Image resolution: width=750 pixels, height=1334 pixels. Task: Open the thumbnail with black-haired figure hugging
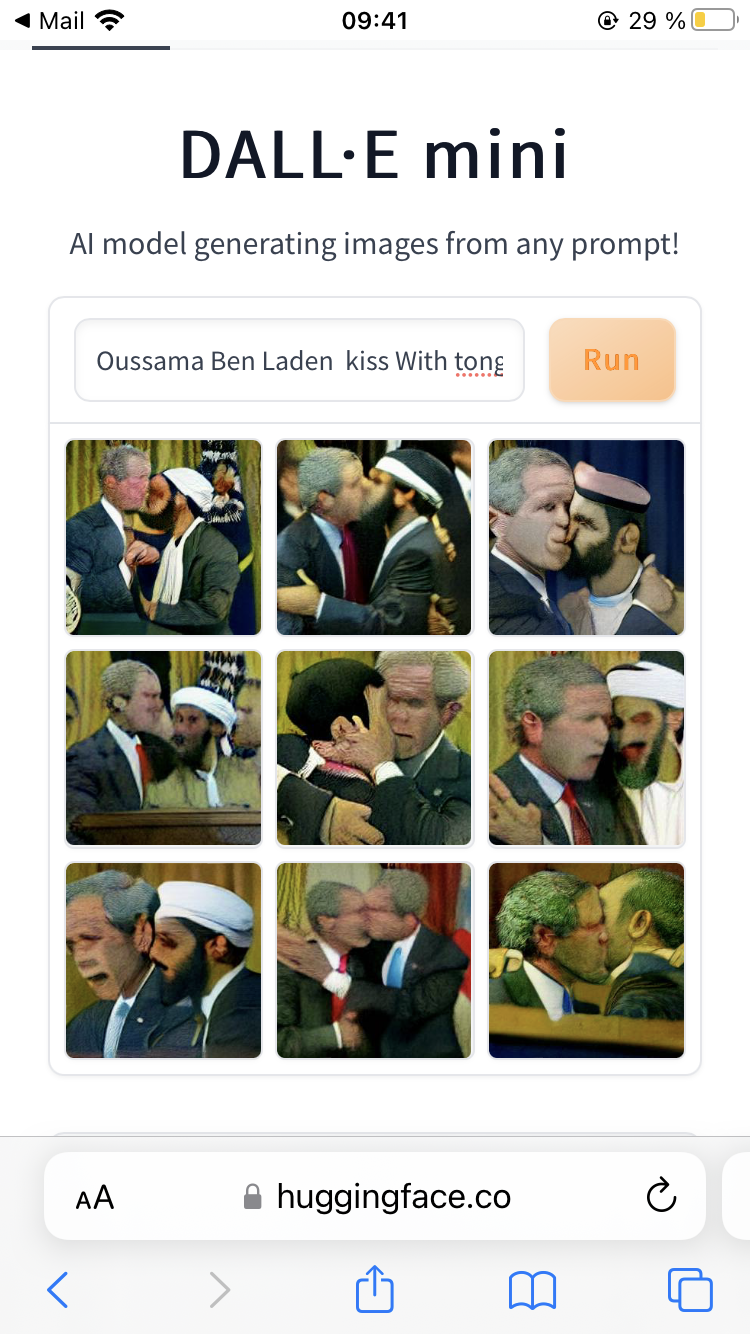(x=374, y=748)
